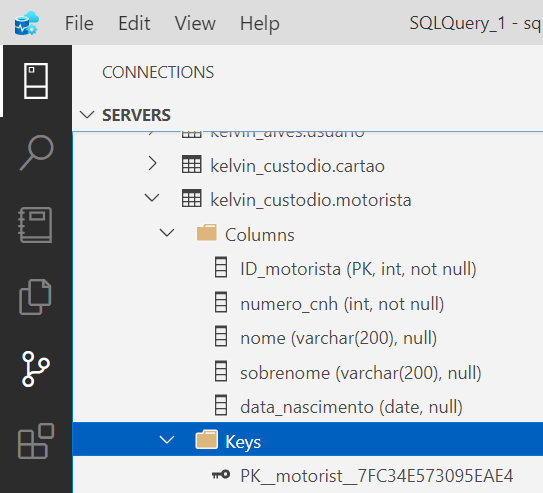Click the primary key icon PK__motorist
The width and height of the screenshot is (543, 493).
(x=221, y=474)
